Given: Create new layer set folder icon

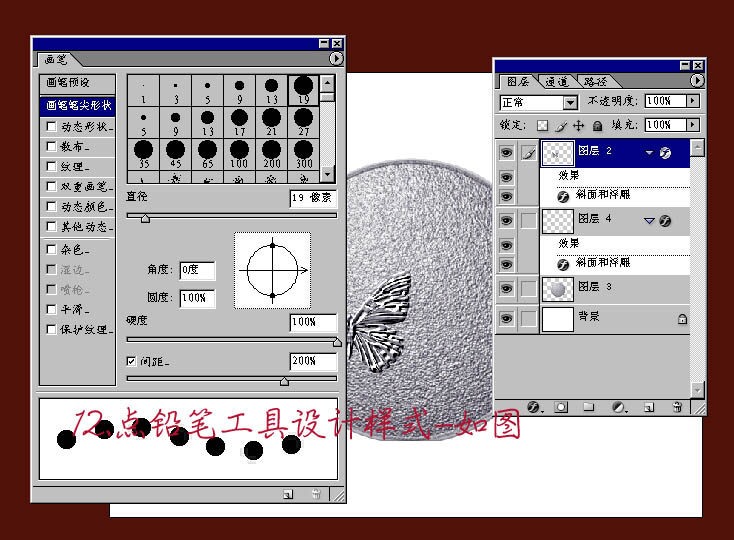Looking at the screenshot, I should tap(588, 407).
